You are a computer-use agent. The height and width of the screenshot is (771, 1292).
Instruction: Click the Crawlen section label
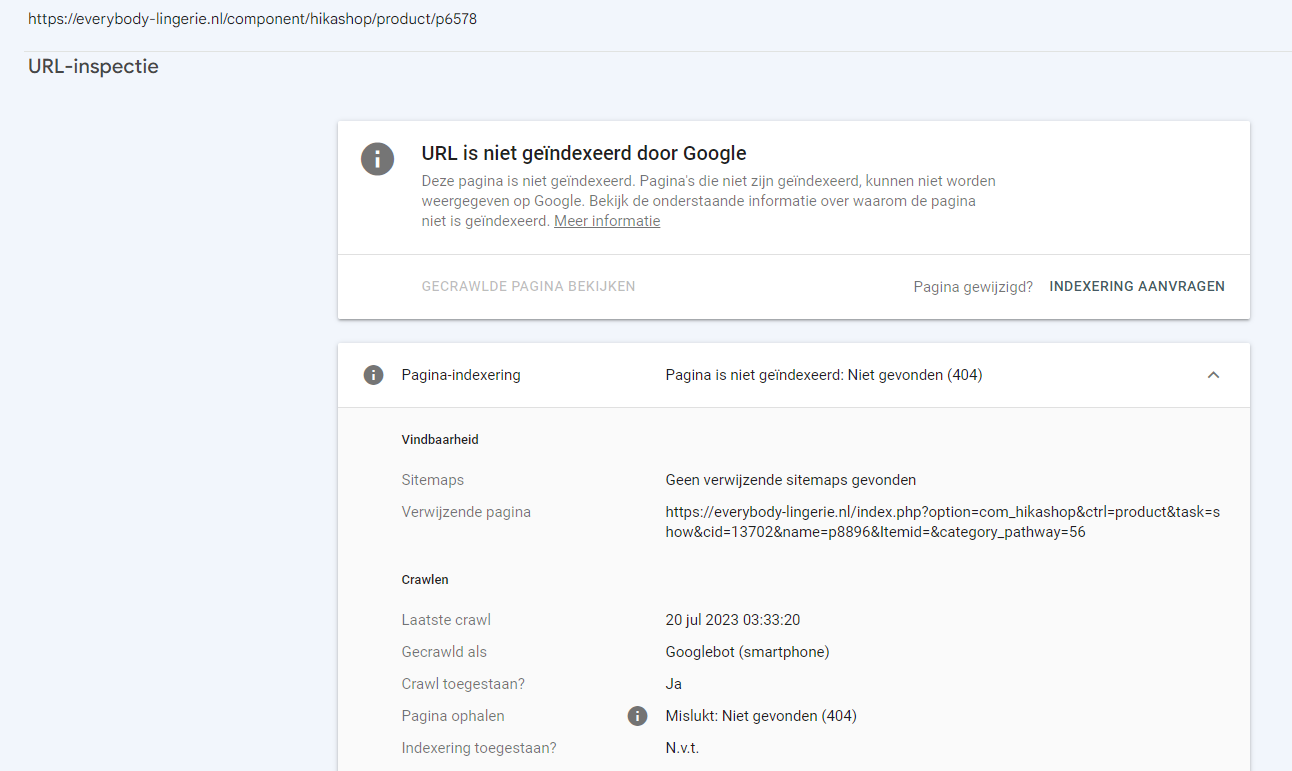pos(425,579)
